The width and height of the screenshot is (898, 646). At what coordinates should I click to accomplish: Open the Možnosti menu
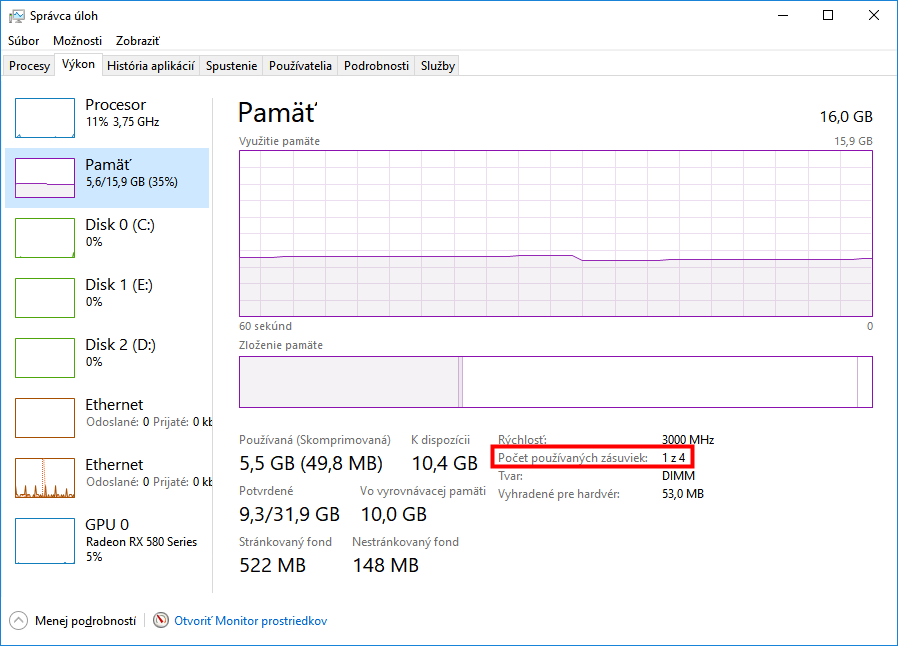pyautogui.click(x=77, y=41)
